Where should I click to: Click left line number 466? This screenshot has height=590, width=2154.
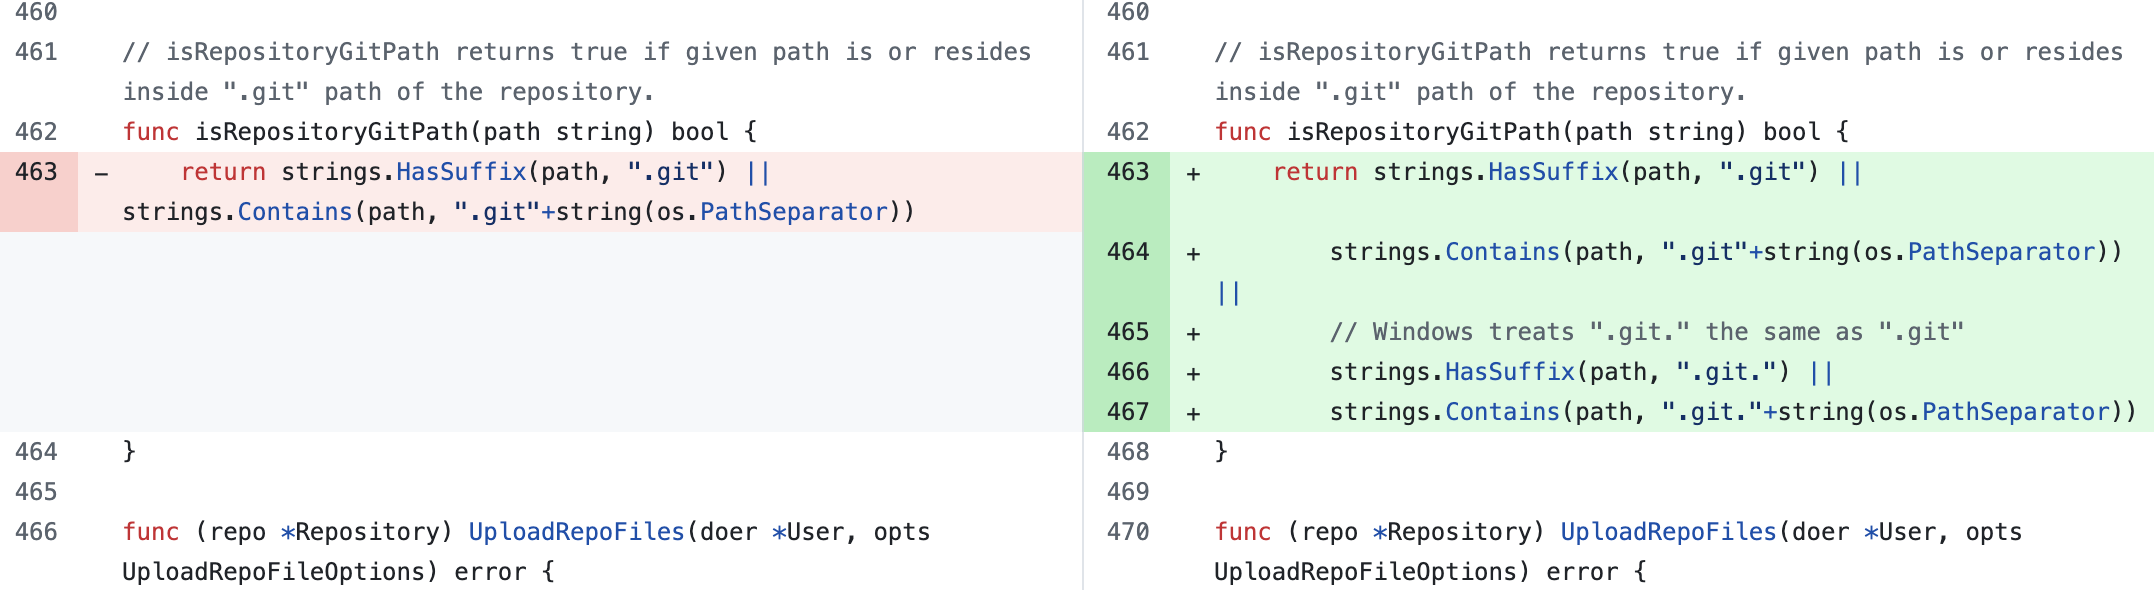tap(37, 532)
